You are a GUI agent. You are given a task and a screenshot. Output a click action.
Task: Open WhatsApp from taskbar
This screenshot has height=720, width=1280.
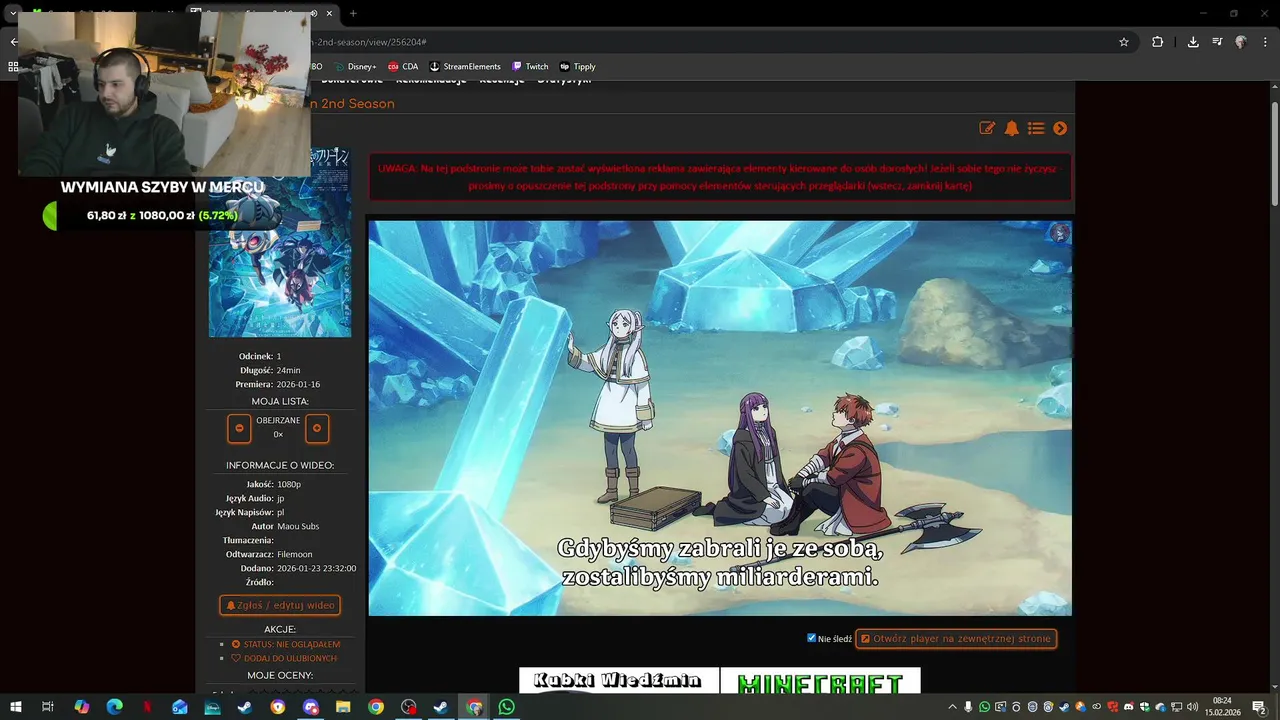(x=507, y=707)
